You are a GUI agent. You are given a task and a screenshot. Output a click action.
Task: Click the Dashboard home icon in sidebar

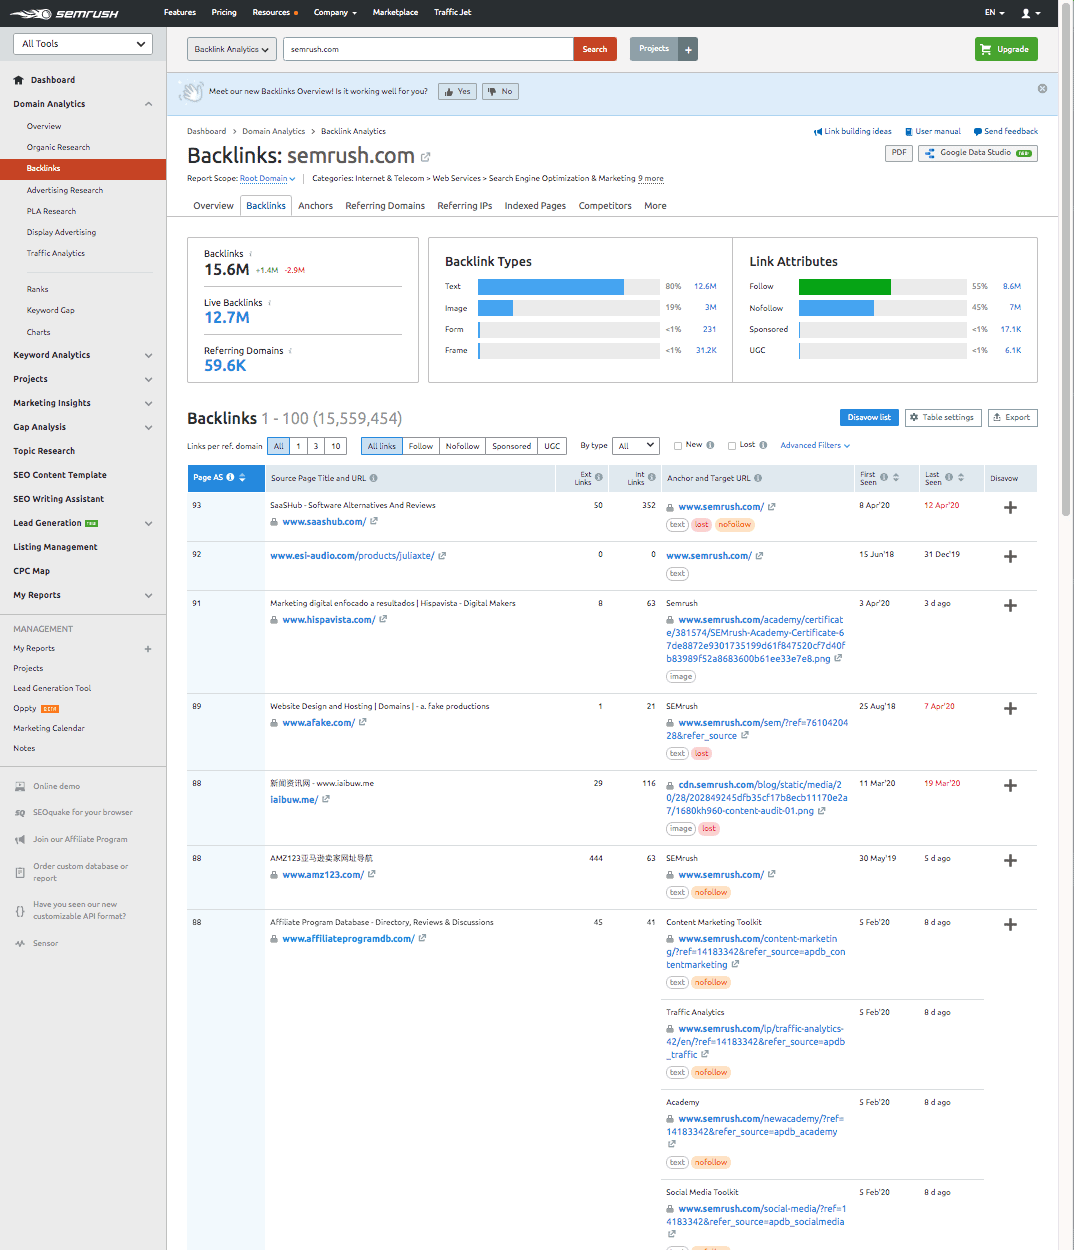point(18,80)
